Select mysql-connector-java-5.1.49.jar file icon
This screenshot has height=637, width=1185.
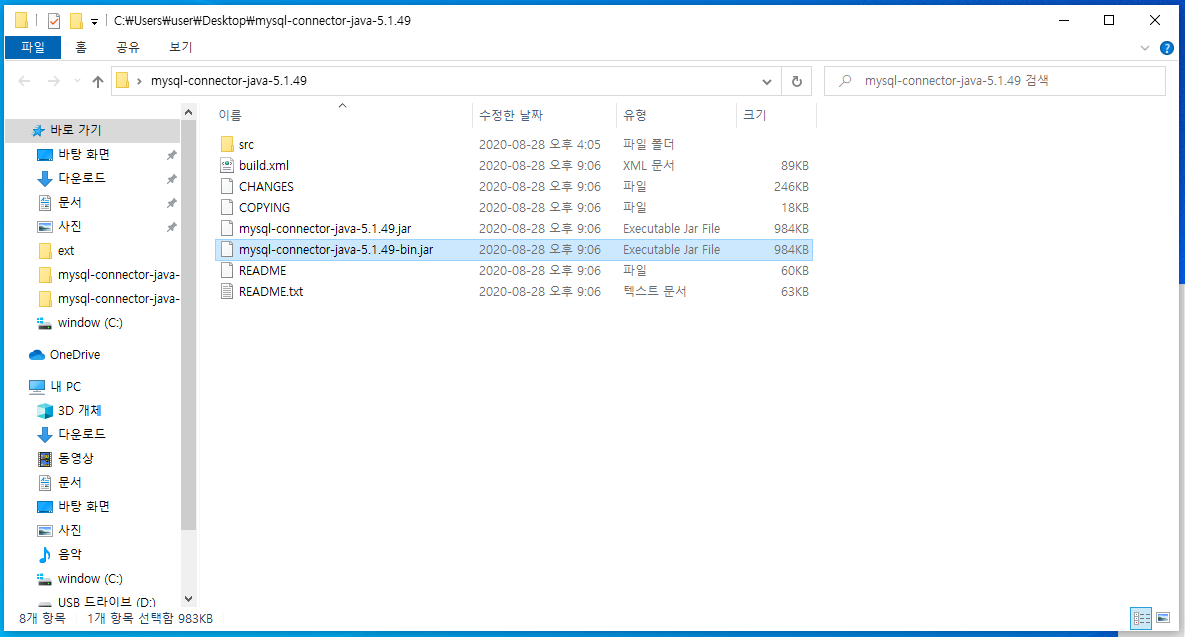coord(227,228)
